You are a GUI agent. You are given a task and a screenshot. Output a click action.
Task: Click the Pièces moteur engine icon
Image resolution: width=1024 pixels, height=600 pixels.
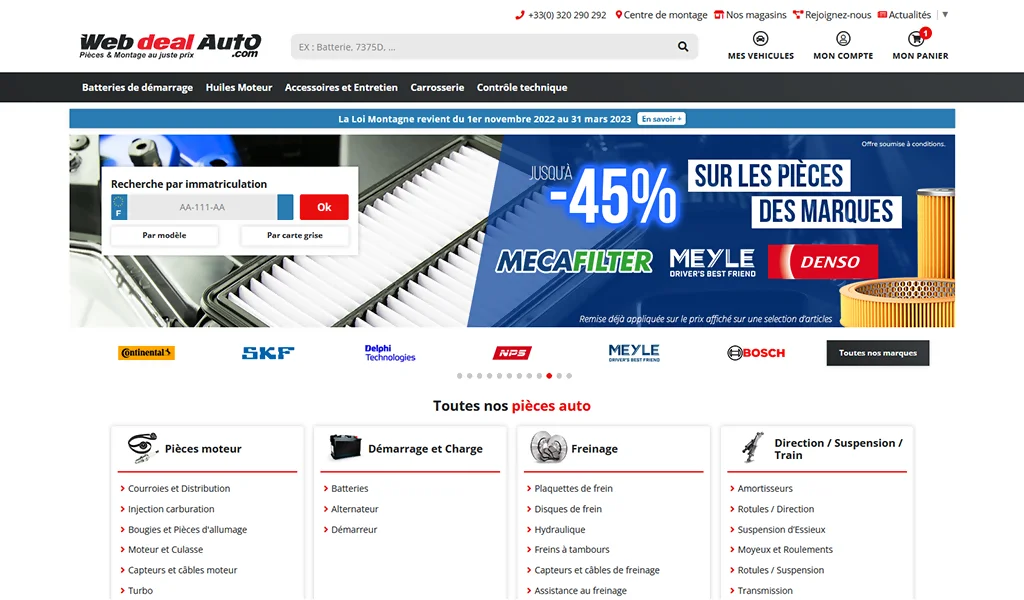tap(143, 447)
